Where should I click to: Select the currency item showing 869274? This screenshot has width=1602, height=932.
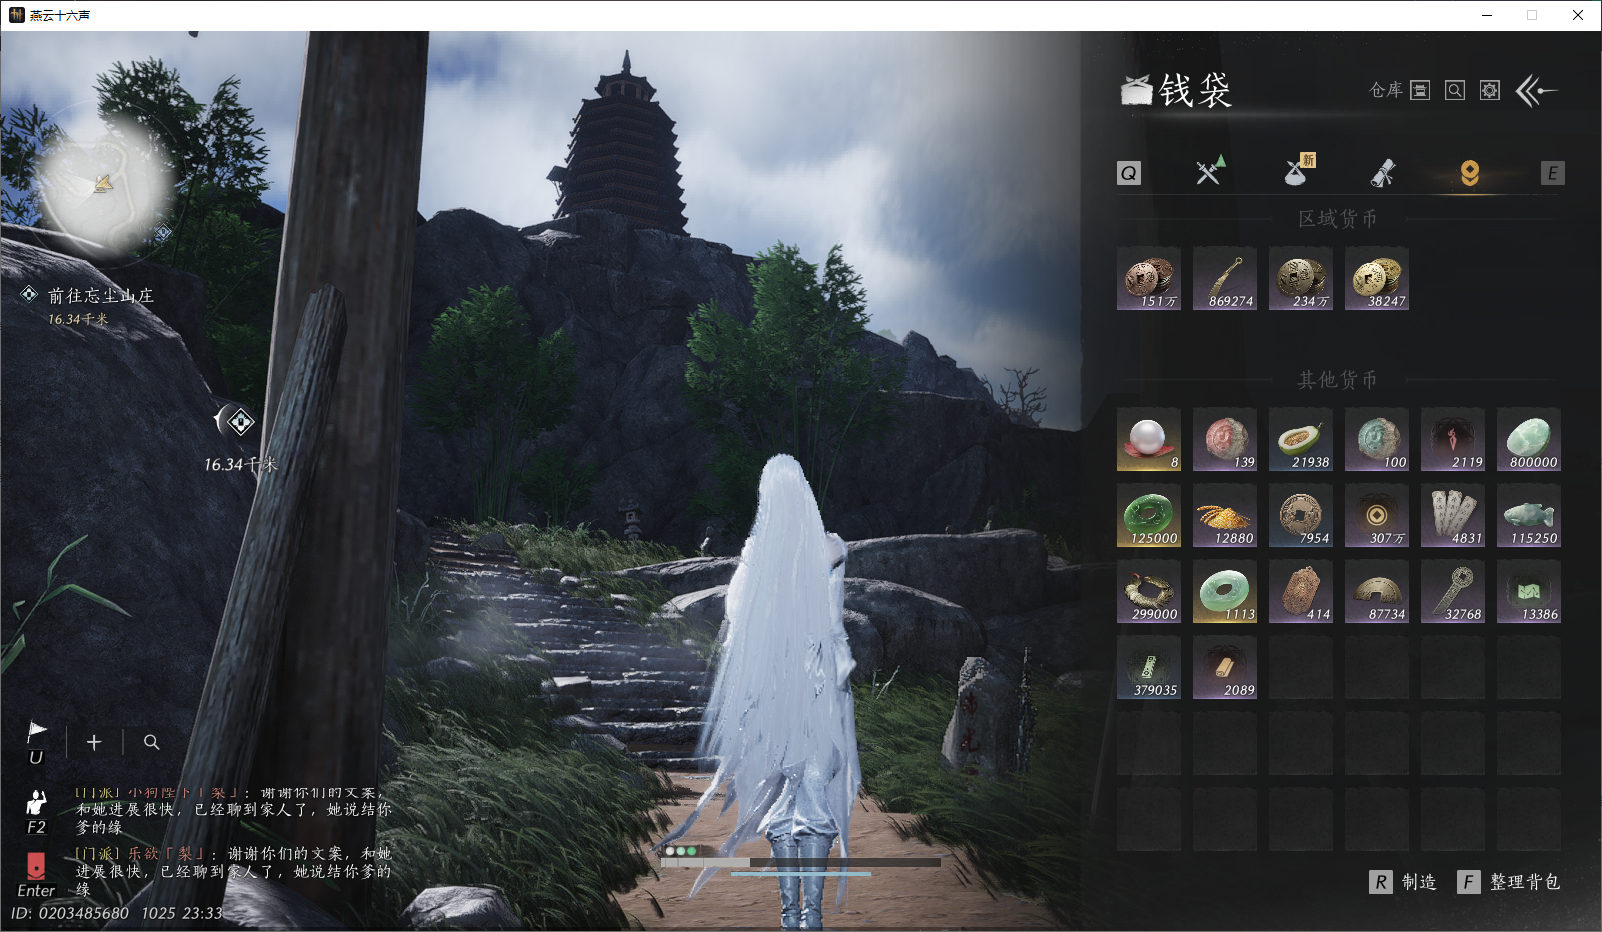pyautogui.click(x=1225, y=278)
